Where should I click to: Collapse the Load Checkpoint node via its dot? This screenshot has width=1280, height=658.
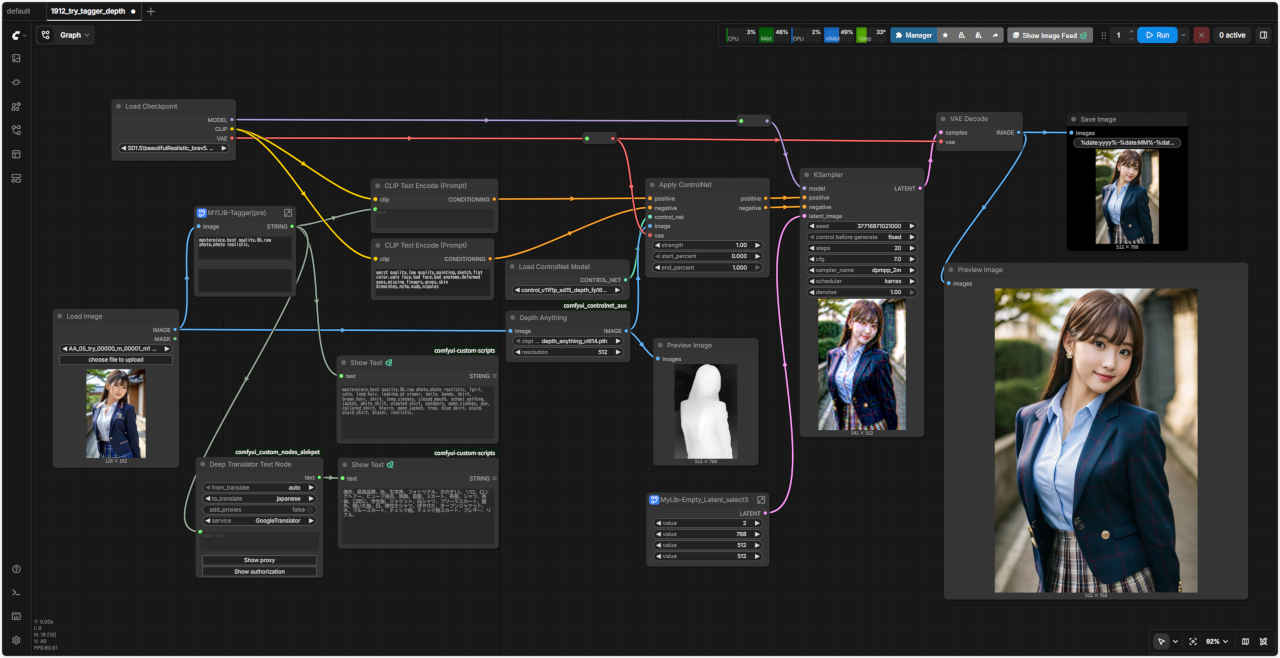(x=119, y=106)
